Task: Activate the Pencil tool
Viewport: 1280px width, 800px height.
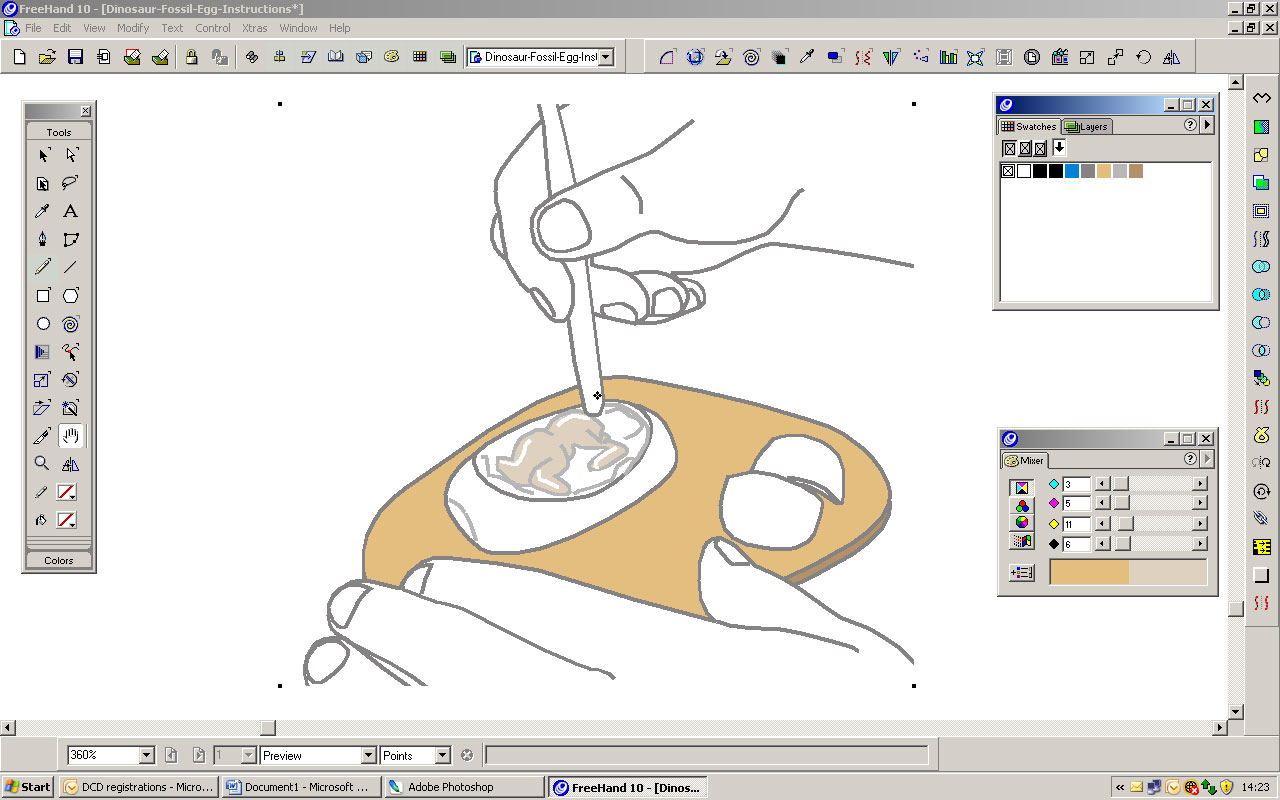Action: (43, 267)
